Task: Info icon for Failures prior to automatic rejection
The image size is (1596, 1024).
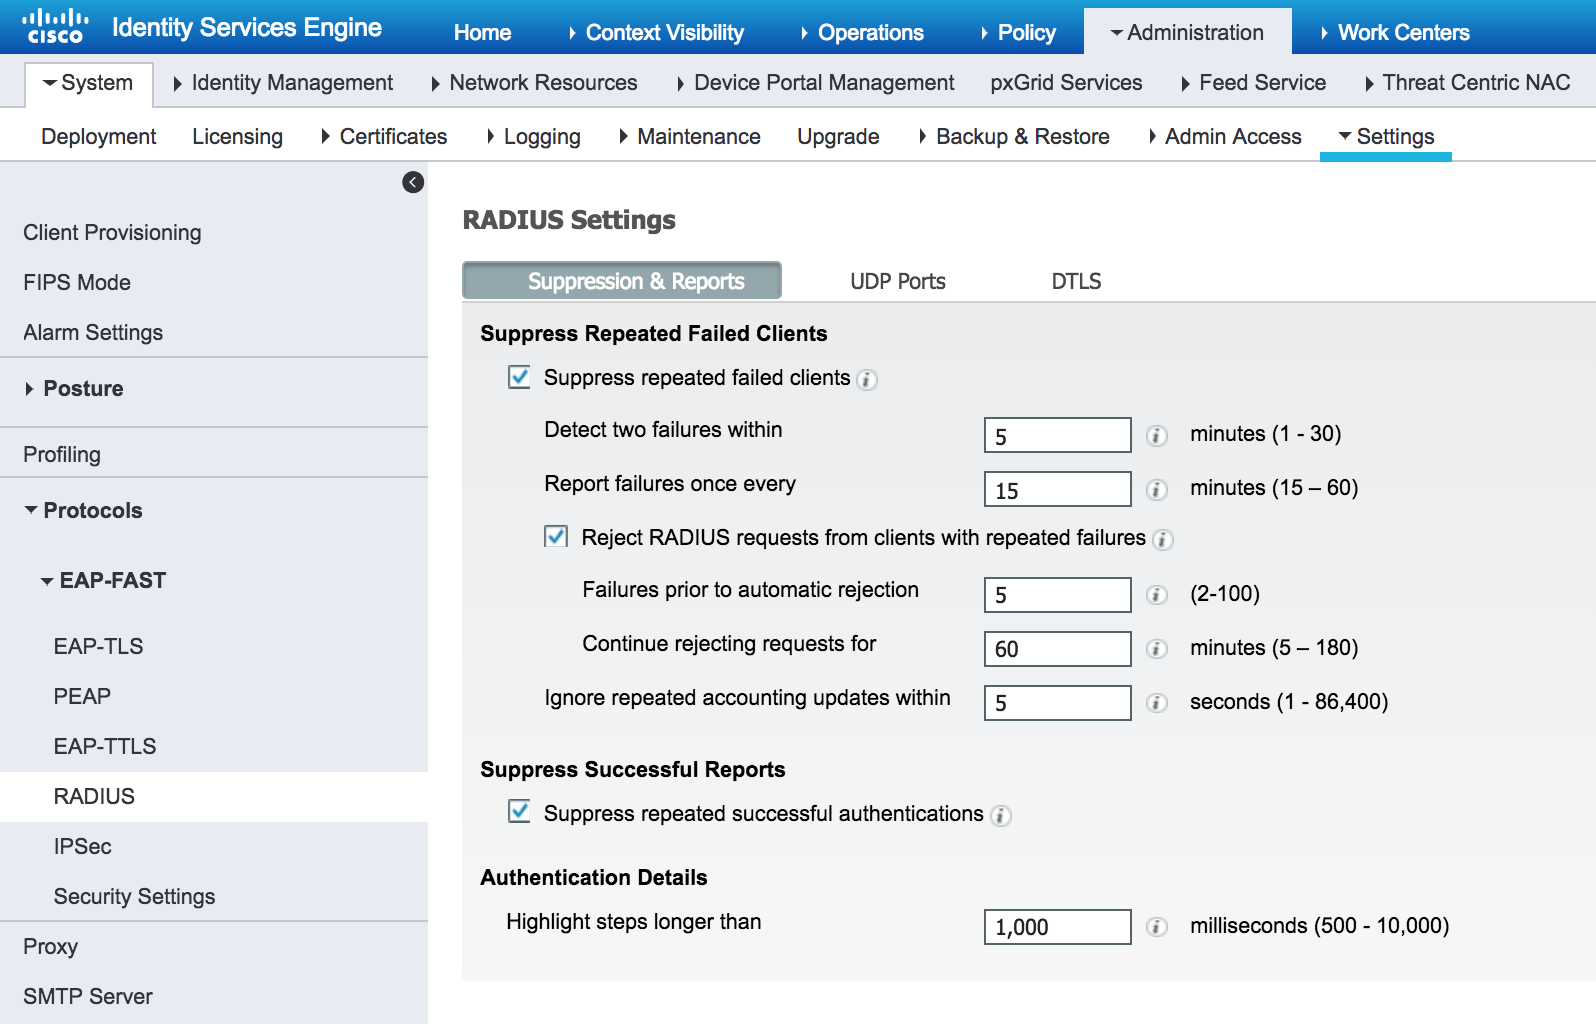Action: point(1157,595)
